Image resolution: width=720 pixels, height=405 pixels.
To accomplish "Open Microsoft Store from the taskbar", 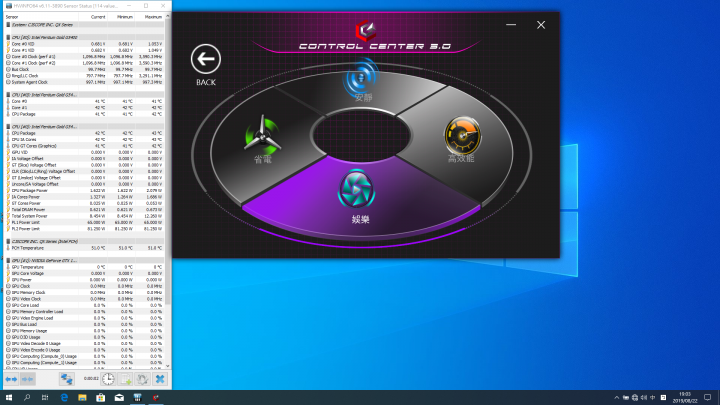I will point(101,398).
